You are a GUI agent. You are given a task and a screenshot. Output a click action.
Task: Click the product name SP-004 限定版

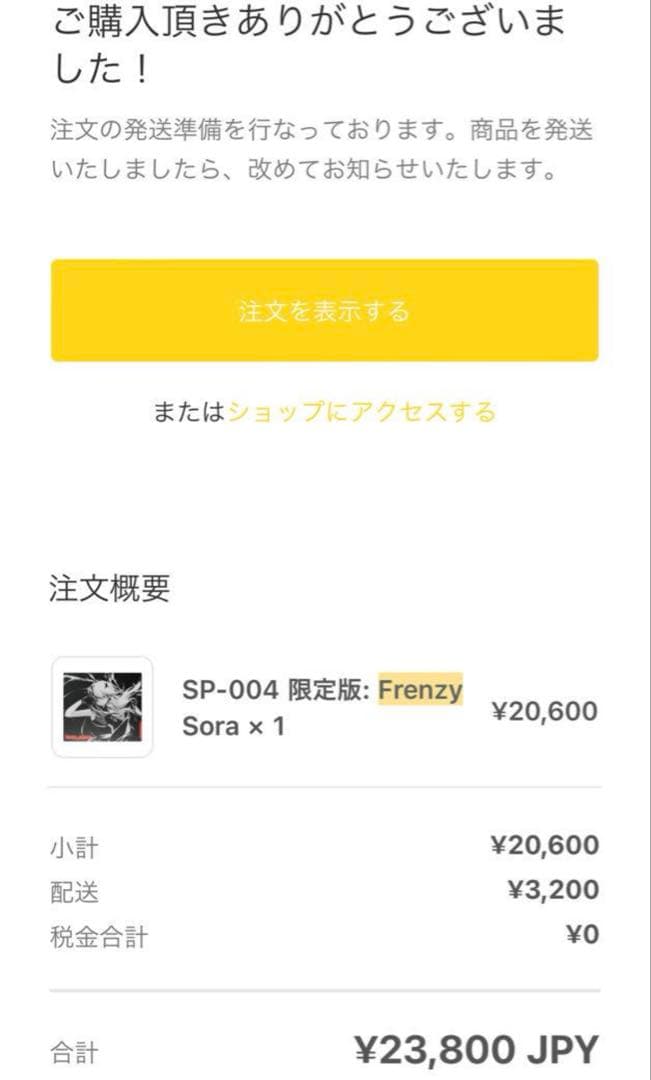(268, 689)
